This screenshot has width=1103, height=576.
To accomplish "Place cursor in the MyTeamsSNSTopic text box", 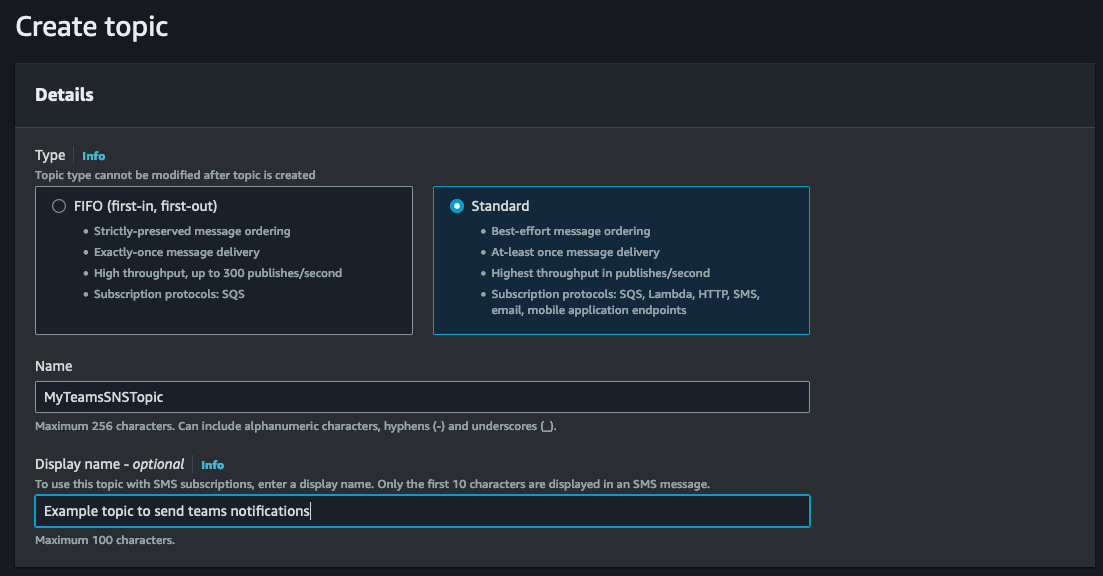I will click(420, 397).
